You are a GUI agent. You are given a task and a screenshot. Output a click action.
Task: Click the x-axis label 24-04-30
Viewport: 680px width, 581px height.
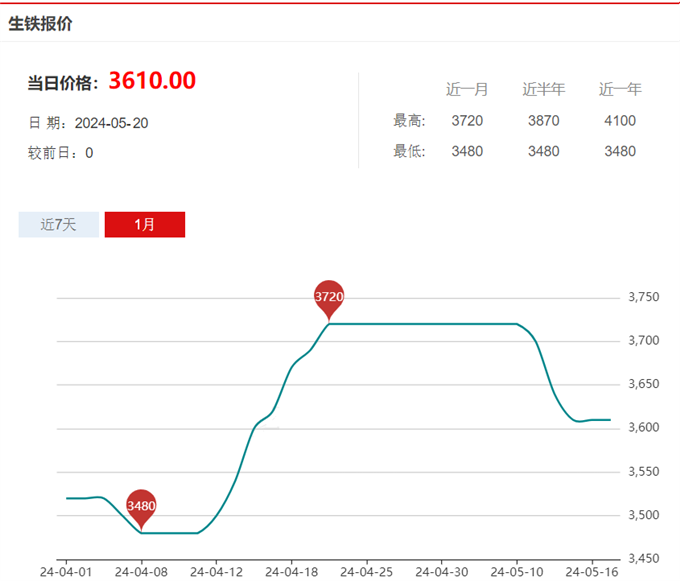442,572
